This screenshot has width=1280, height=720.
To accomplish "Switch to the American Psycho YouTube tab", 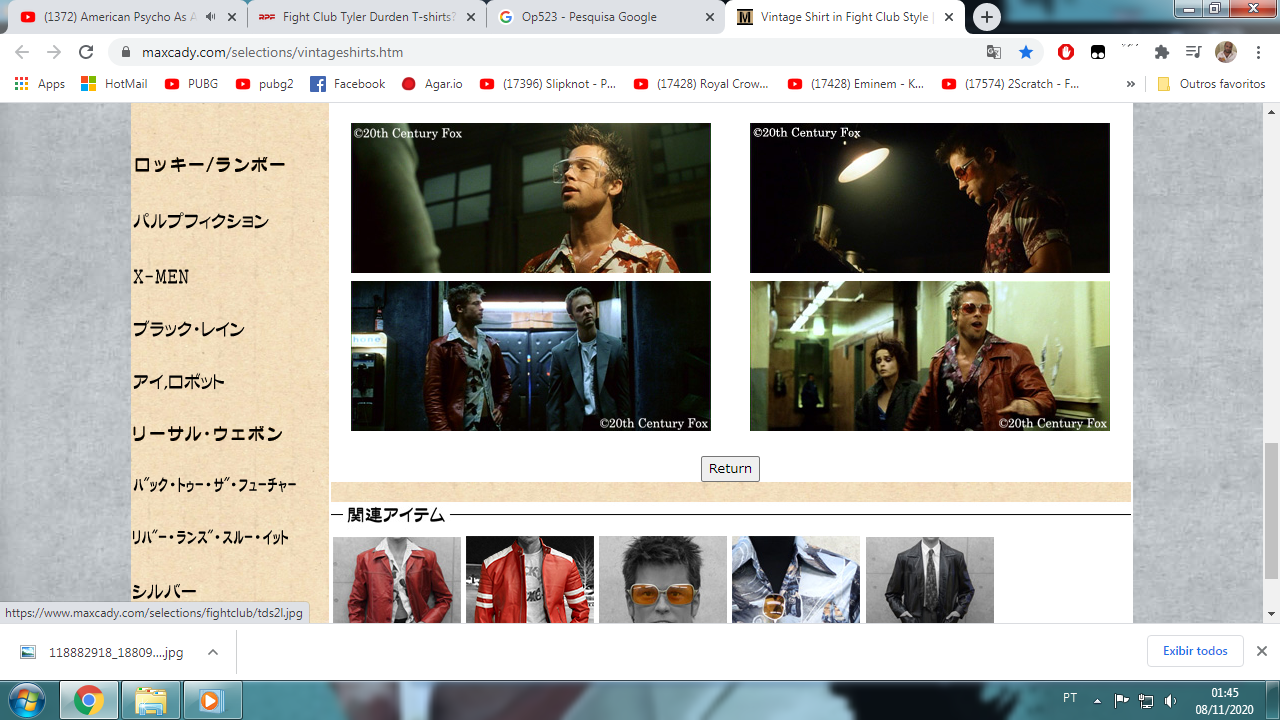I will 118,17.
